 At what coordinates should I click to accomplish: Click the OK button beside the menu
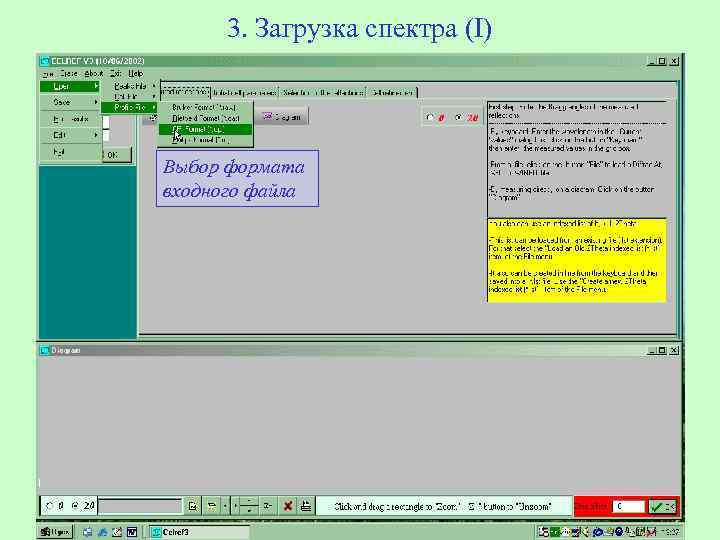115,155
